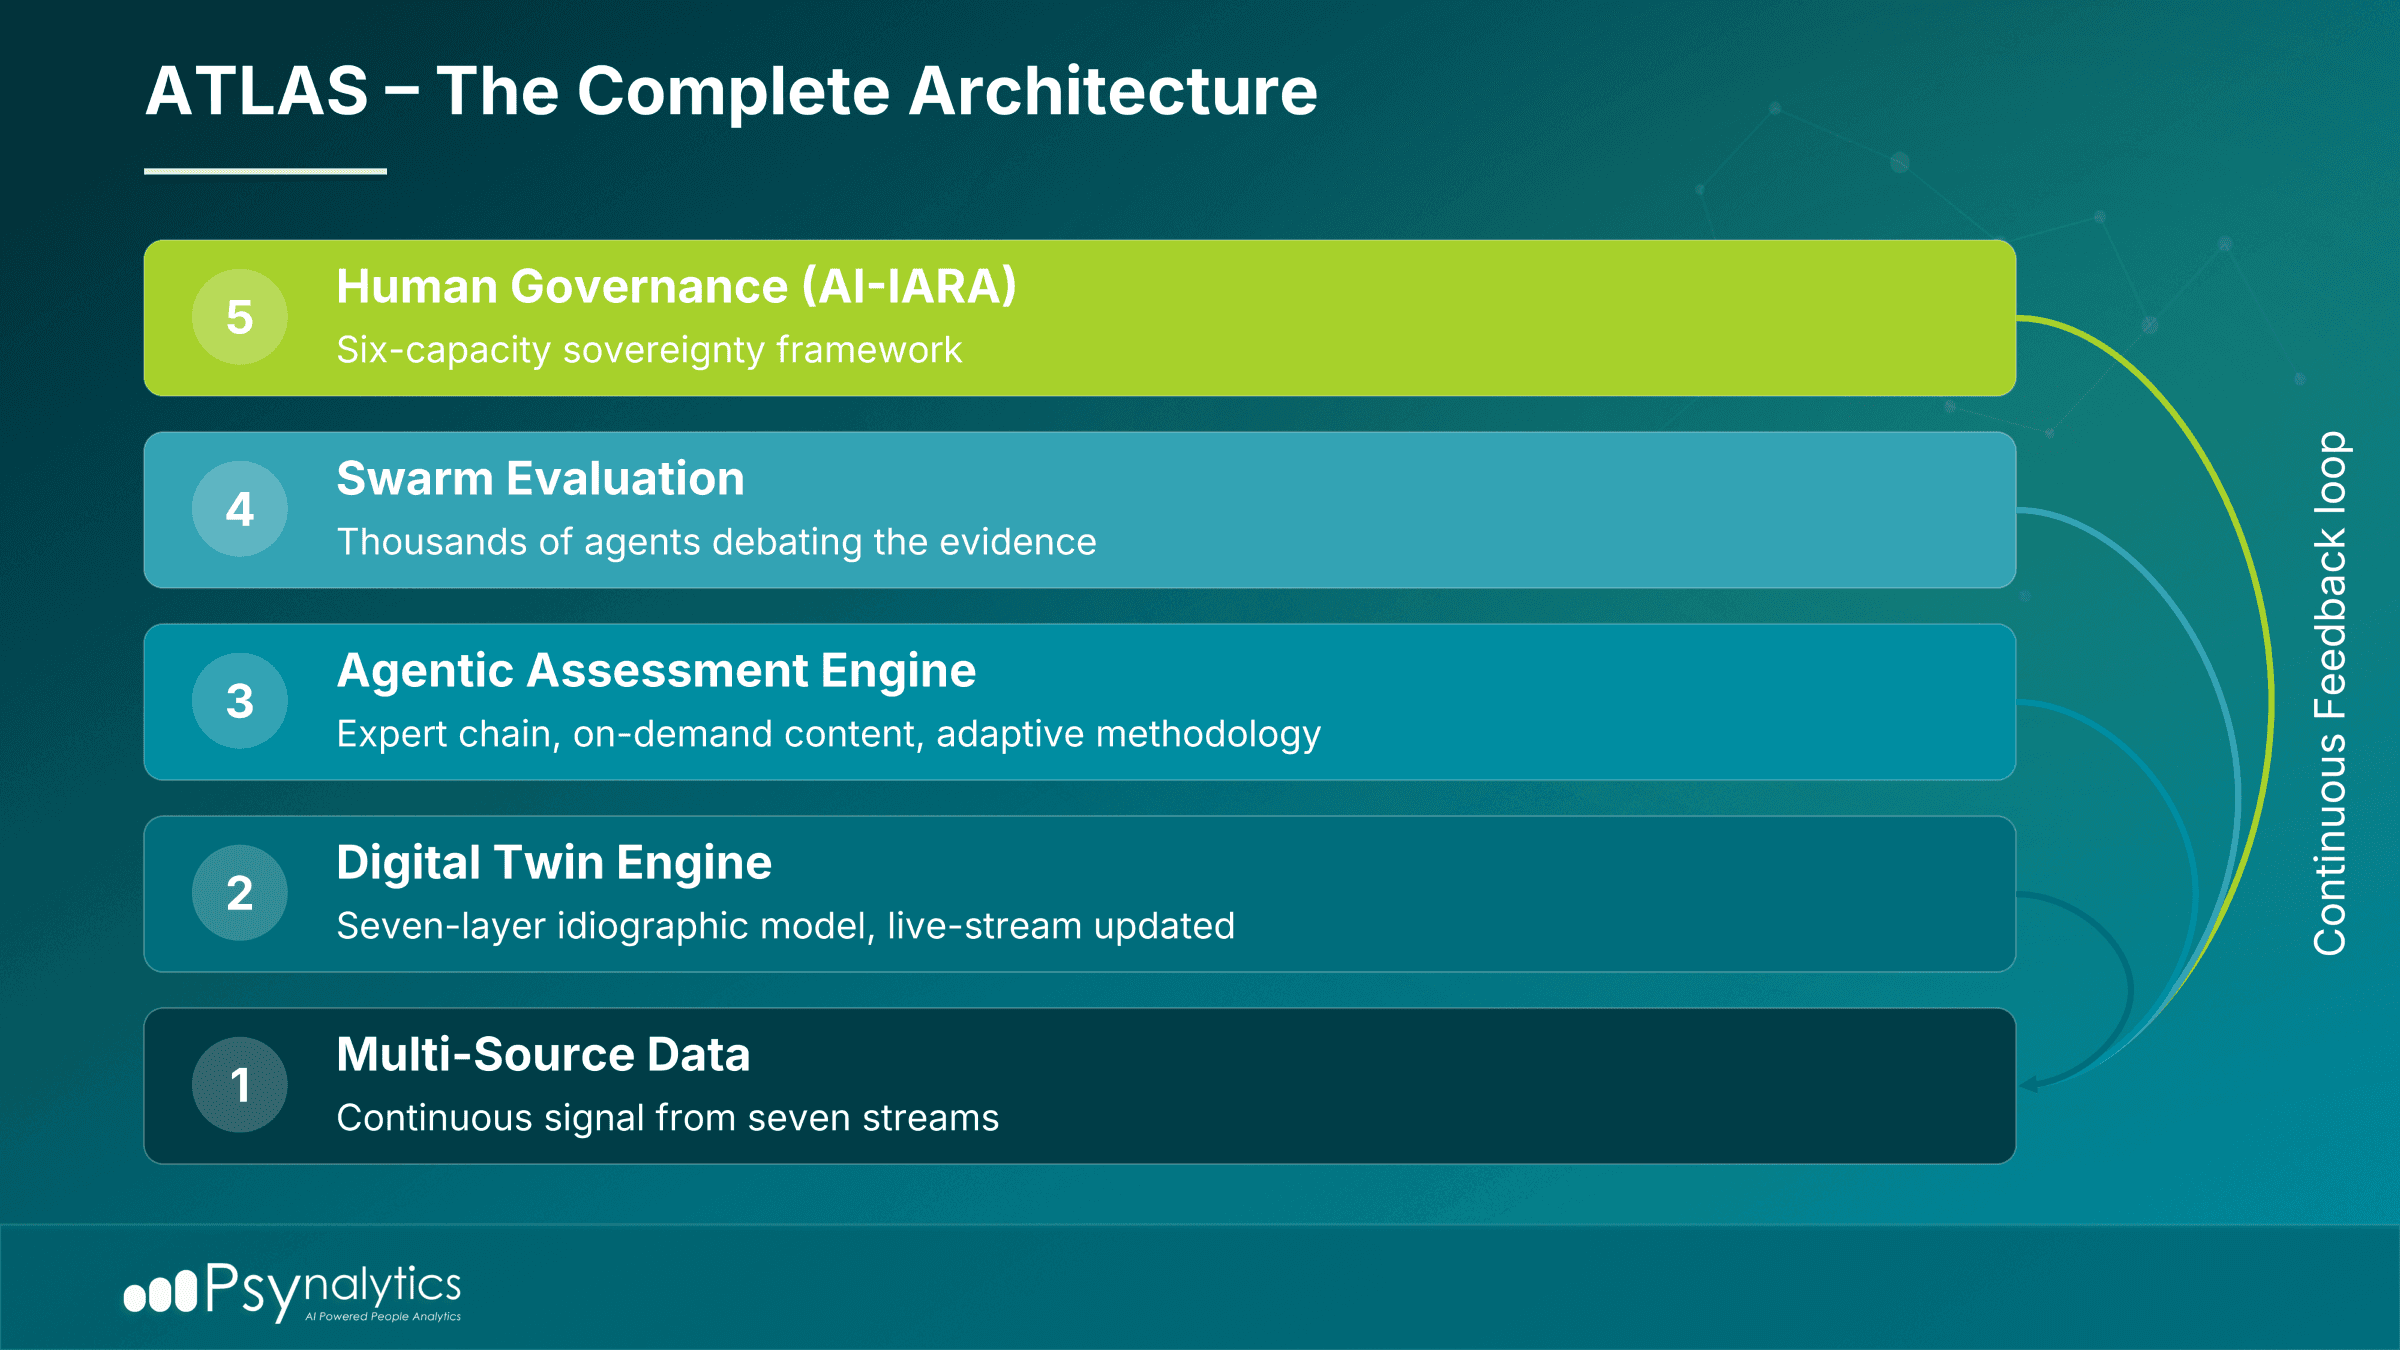This screenshot has width=2400, height=1350.
Task: Click the number 3 circle badge
Action: (x=239, y=701)
